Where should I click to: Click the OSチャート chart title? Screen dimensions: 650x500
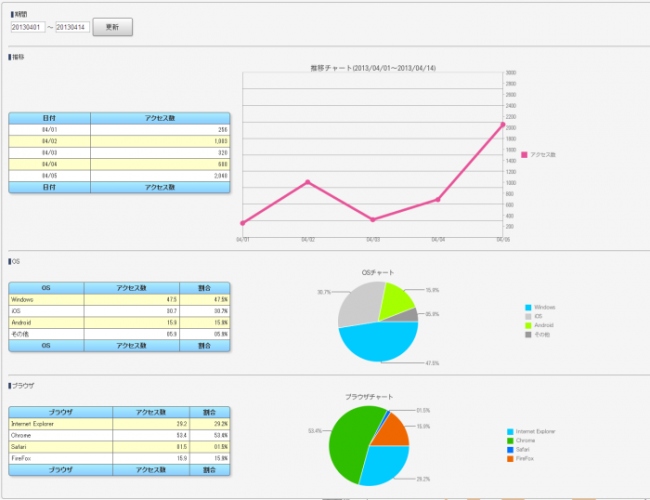tap(378, 272)
